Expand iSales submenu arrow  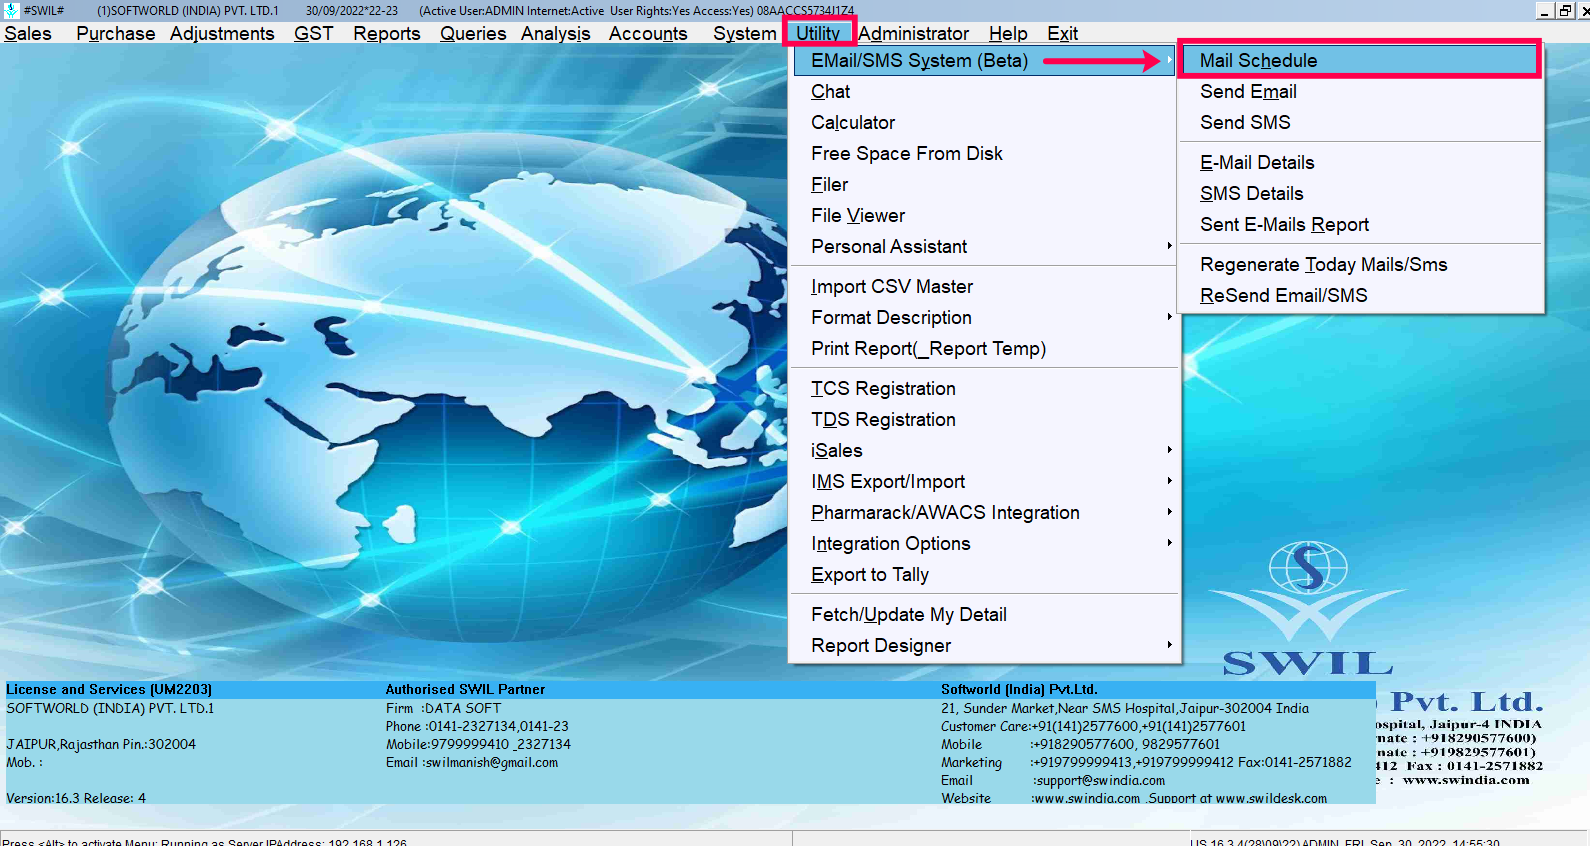click(x=1169, y=450)
